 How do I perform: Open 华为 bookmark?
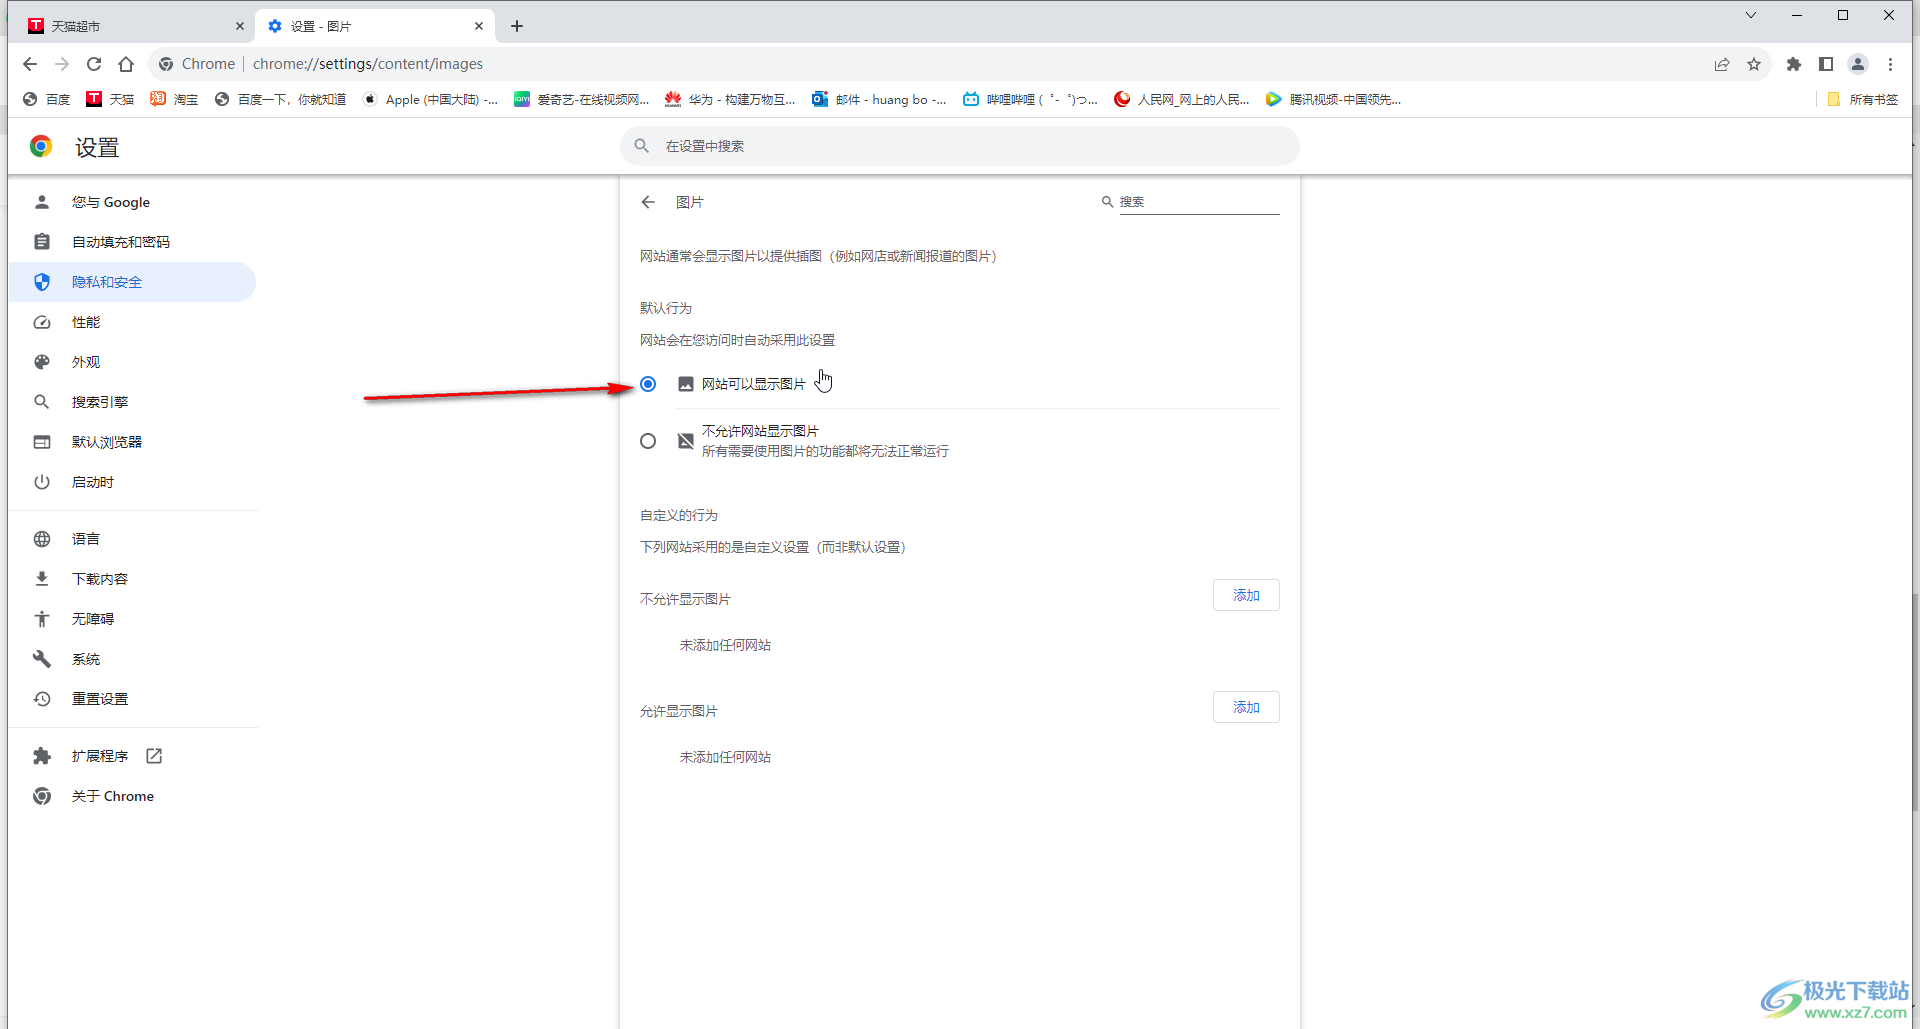click(x=730, y=99)
